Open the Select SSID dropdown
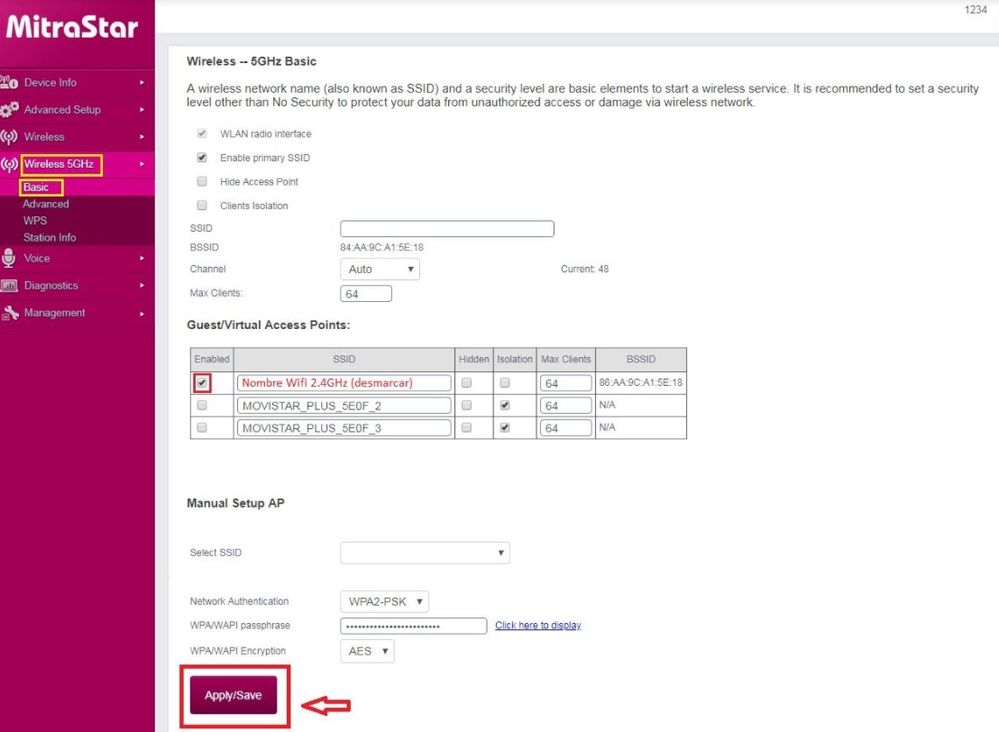 [424, 553]
